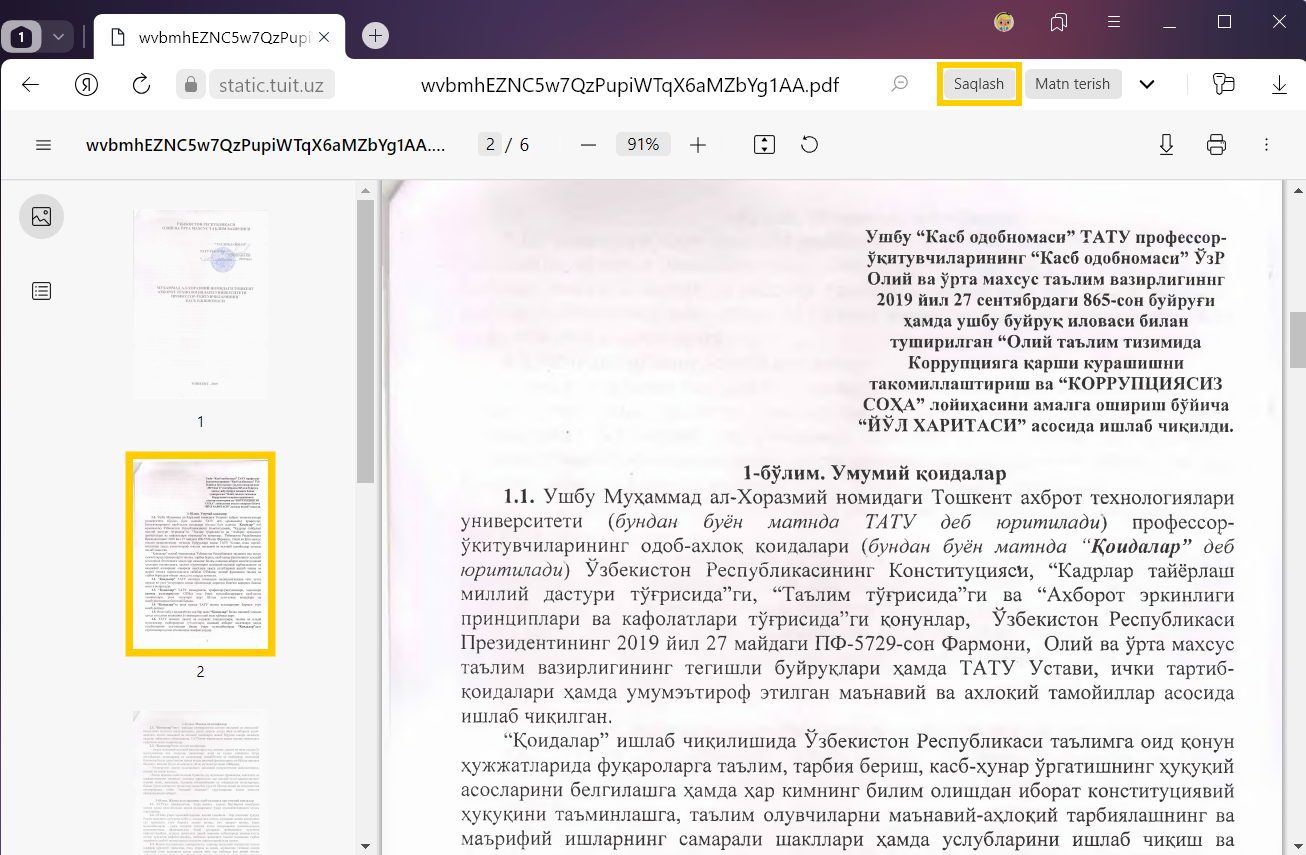The height and width of the screenshot is (855, 1306).
Task: Open the PDF viewer more options menu
Action: pyautogui.click(x=1266, y=145)
